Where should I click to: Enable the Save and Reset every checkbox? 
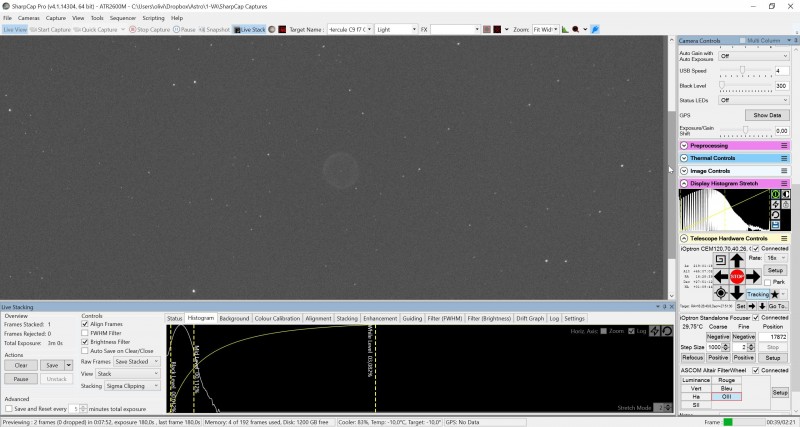point(9,409)
